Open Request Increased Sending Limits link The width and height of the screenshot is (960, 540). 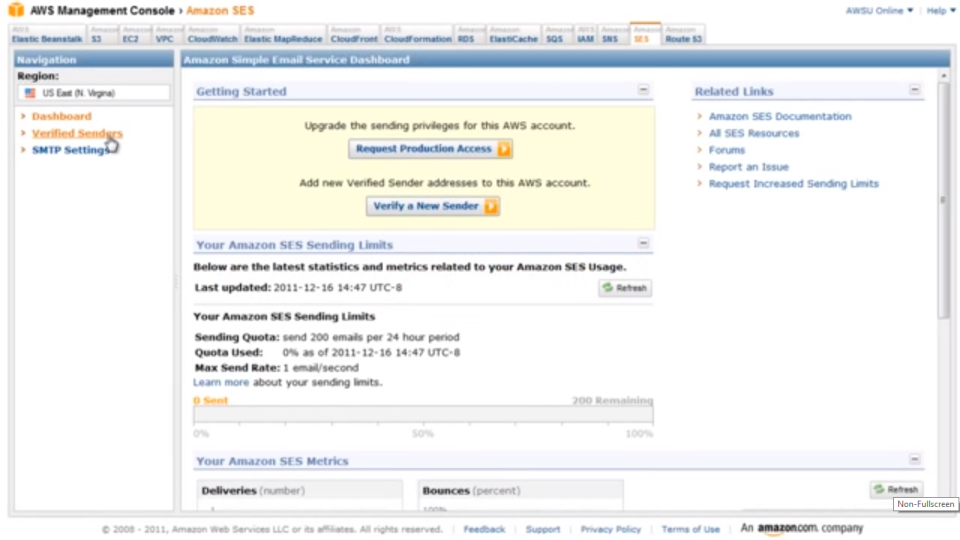click(x=793, y=184)
